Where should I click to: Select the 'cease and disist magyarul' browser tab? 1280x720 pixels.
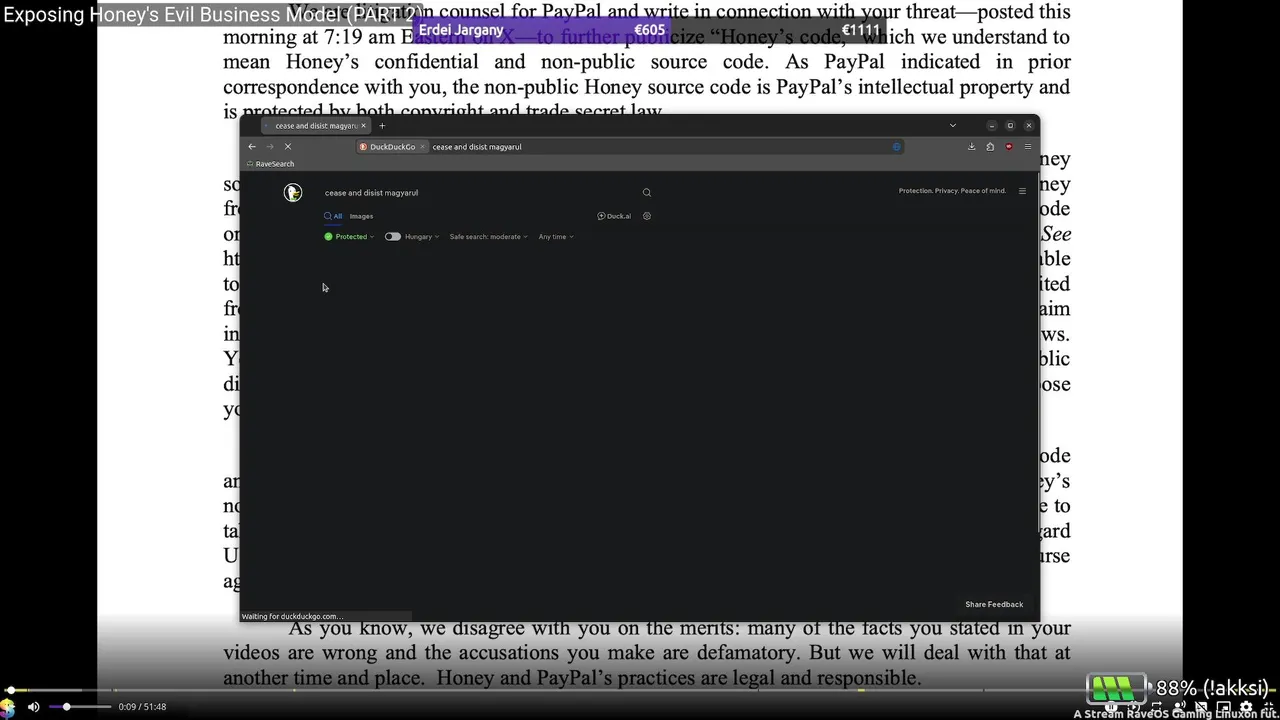point(315,126)
